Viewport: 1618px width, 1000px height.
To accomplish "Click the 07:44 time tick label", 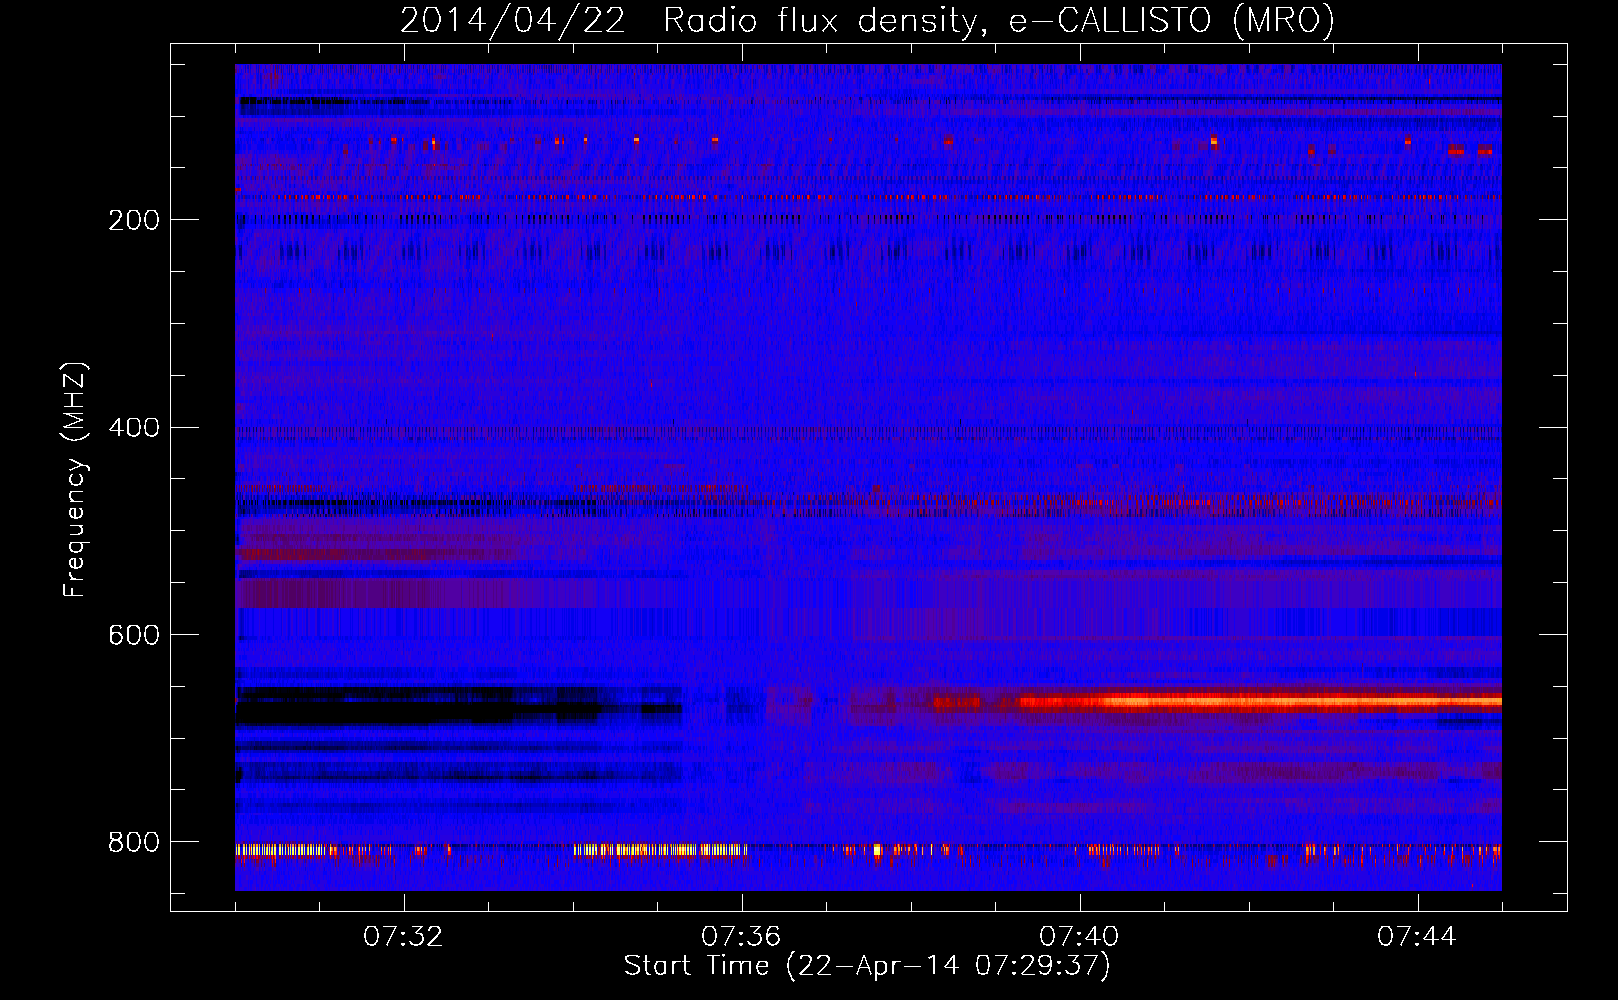I will (x=1417, y=937).
